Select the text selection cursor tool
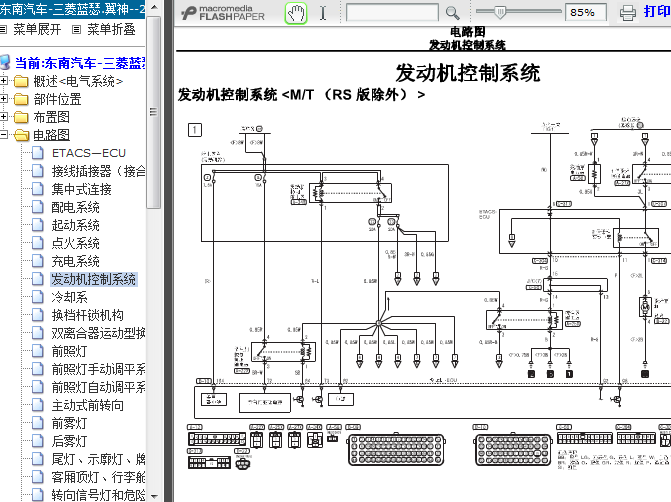The height and width of the screenshot is (502, 671). coord(323,13)
